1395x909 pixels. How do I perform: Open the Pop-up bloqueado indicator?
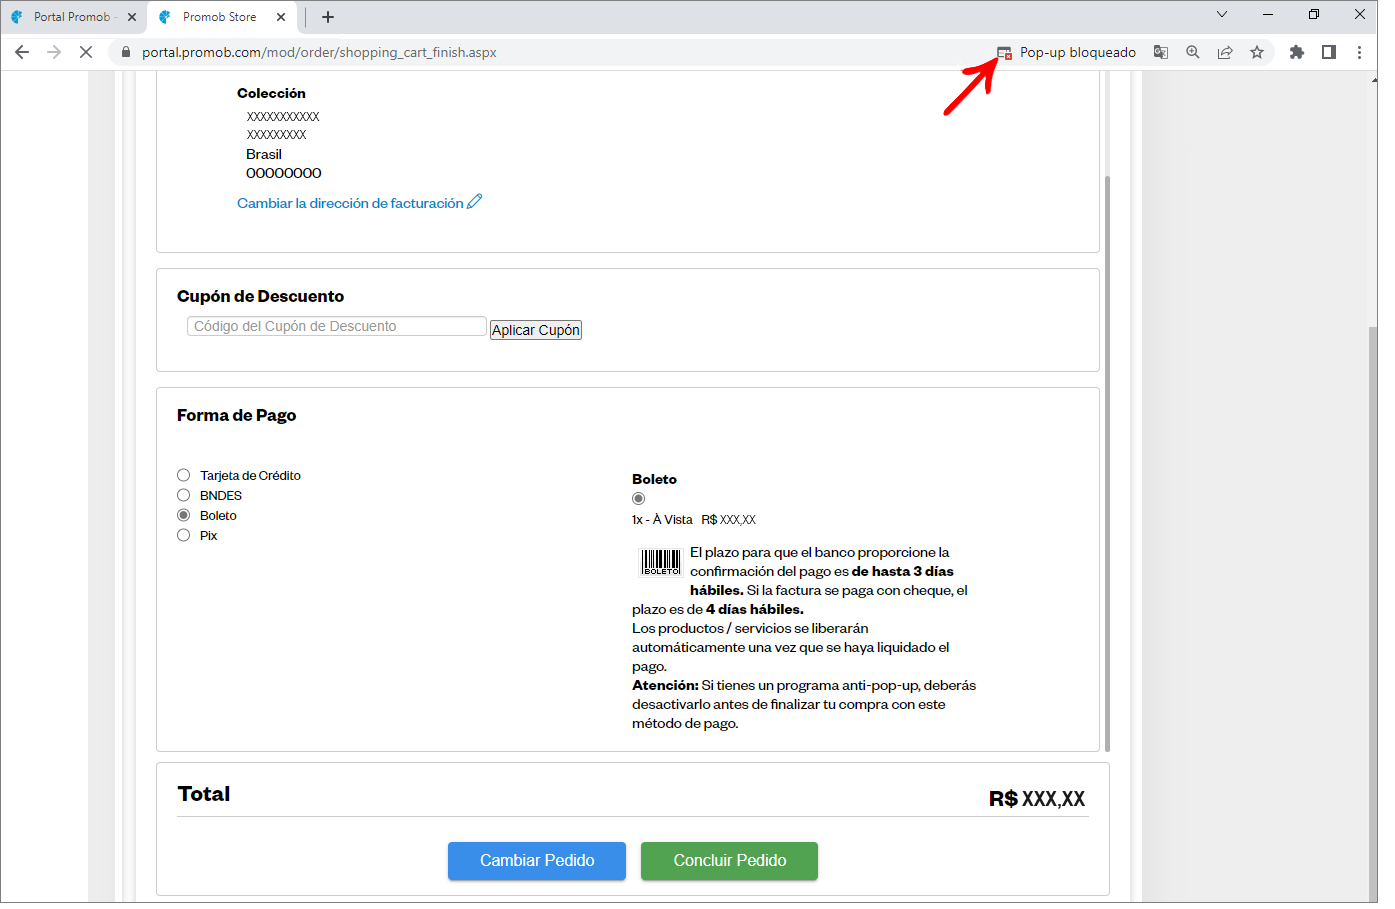1066,52
